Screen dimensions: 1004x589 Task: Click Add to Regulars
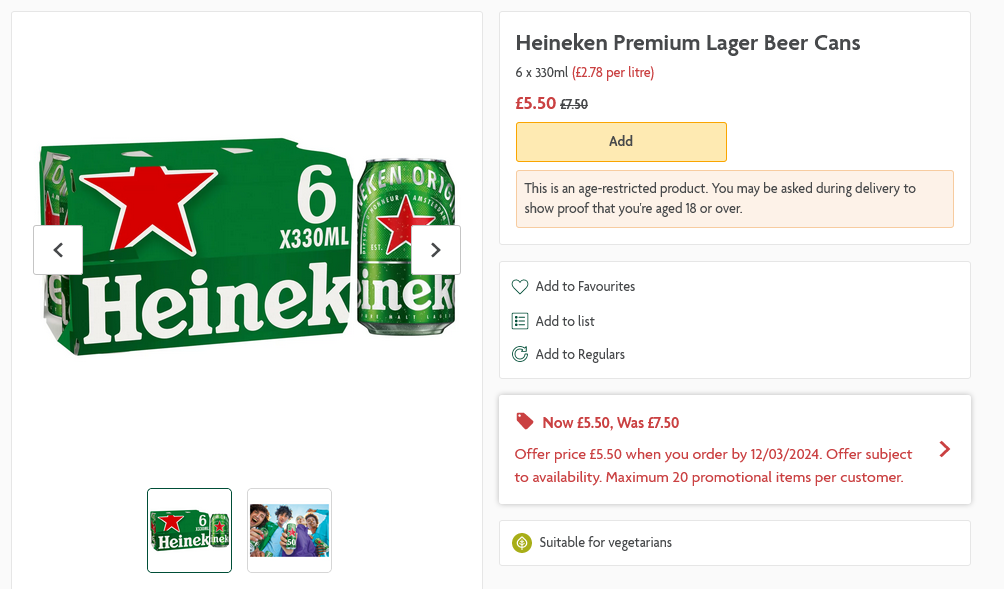pos(580,354)
